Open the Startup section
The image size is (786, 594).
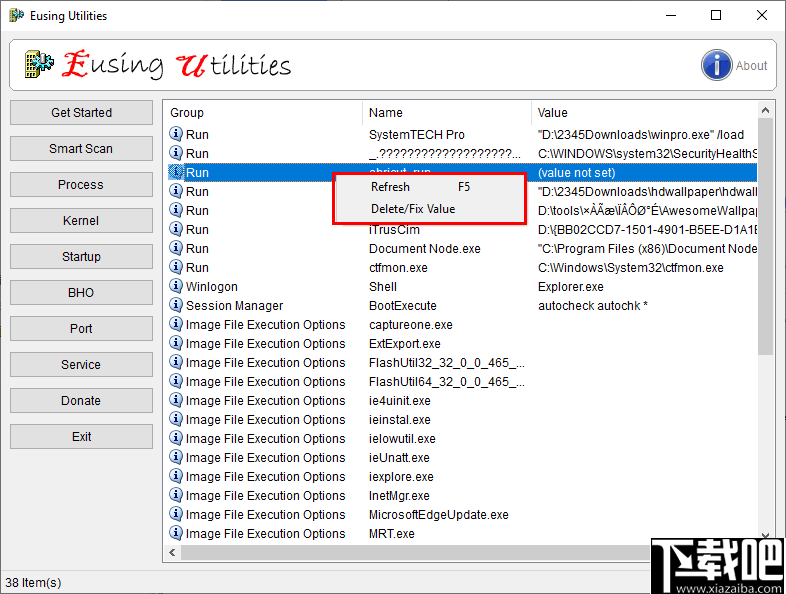(81, 257)
